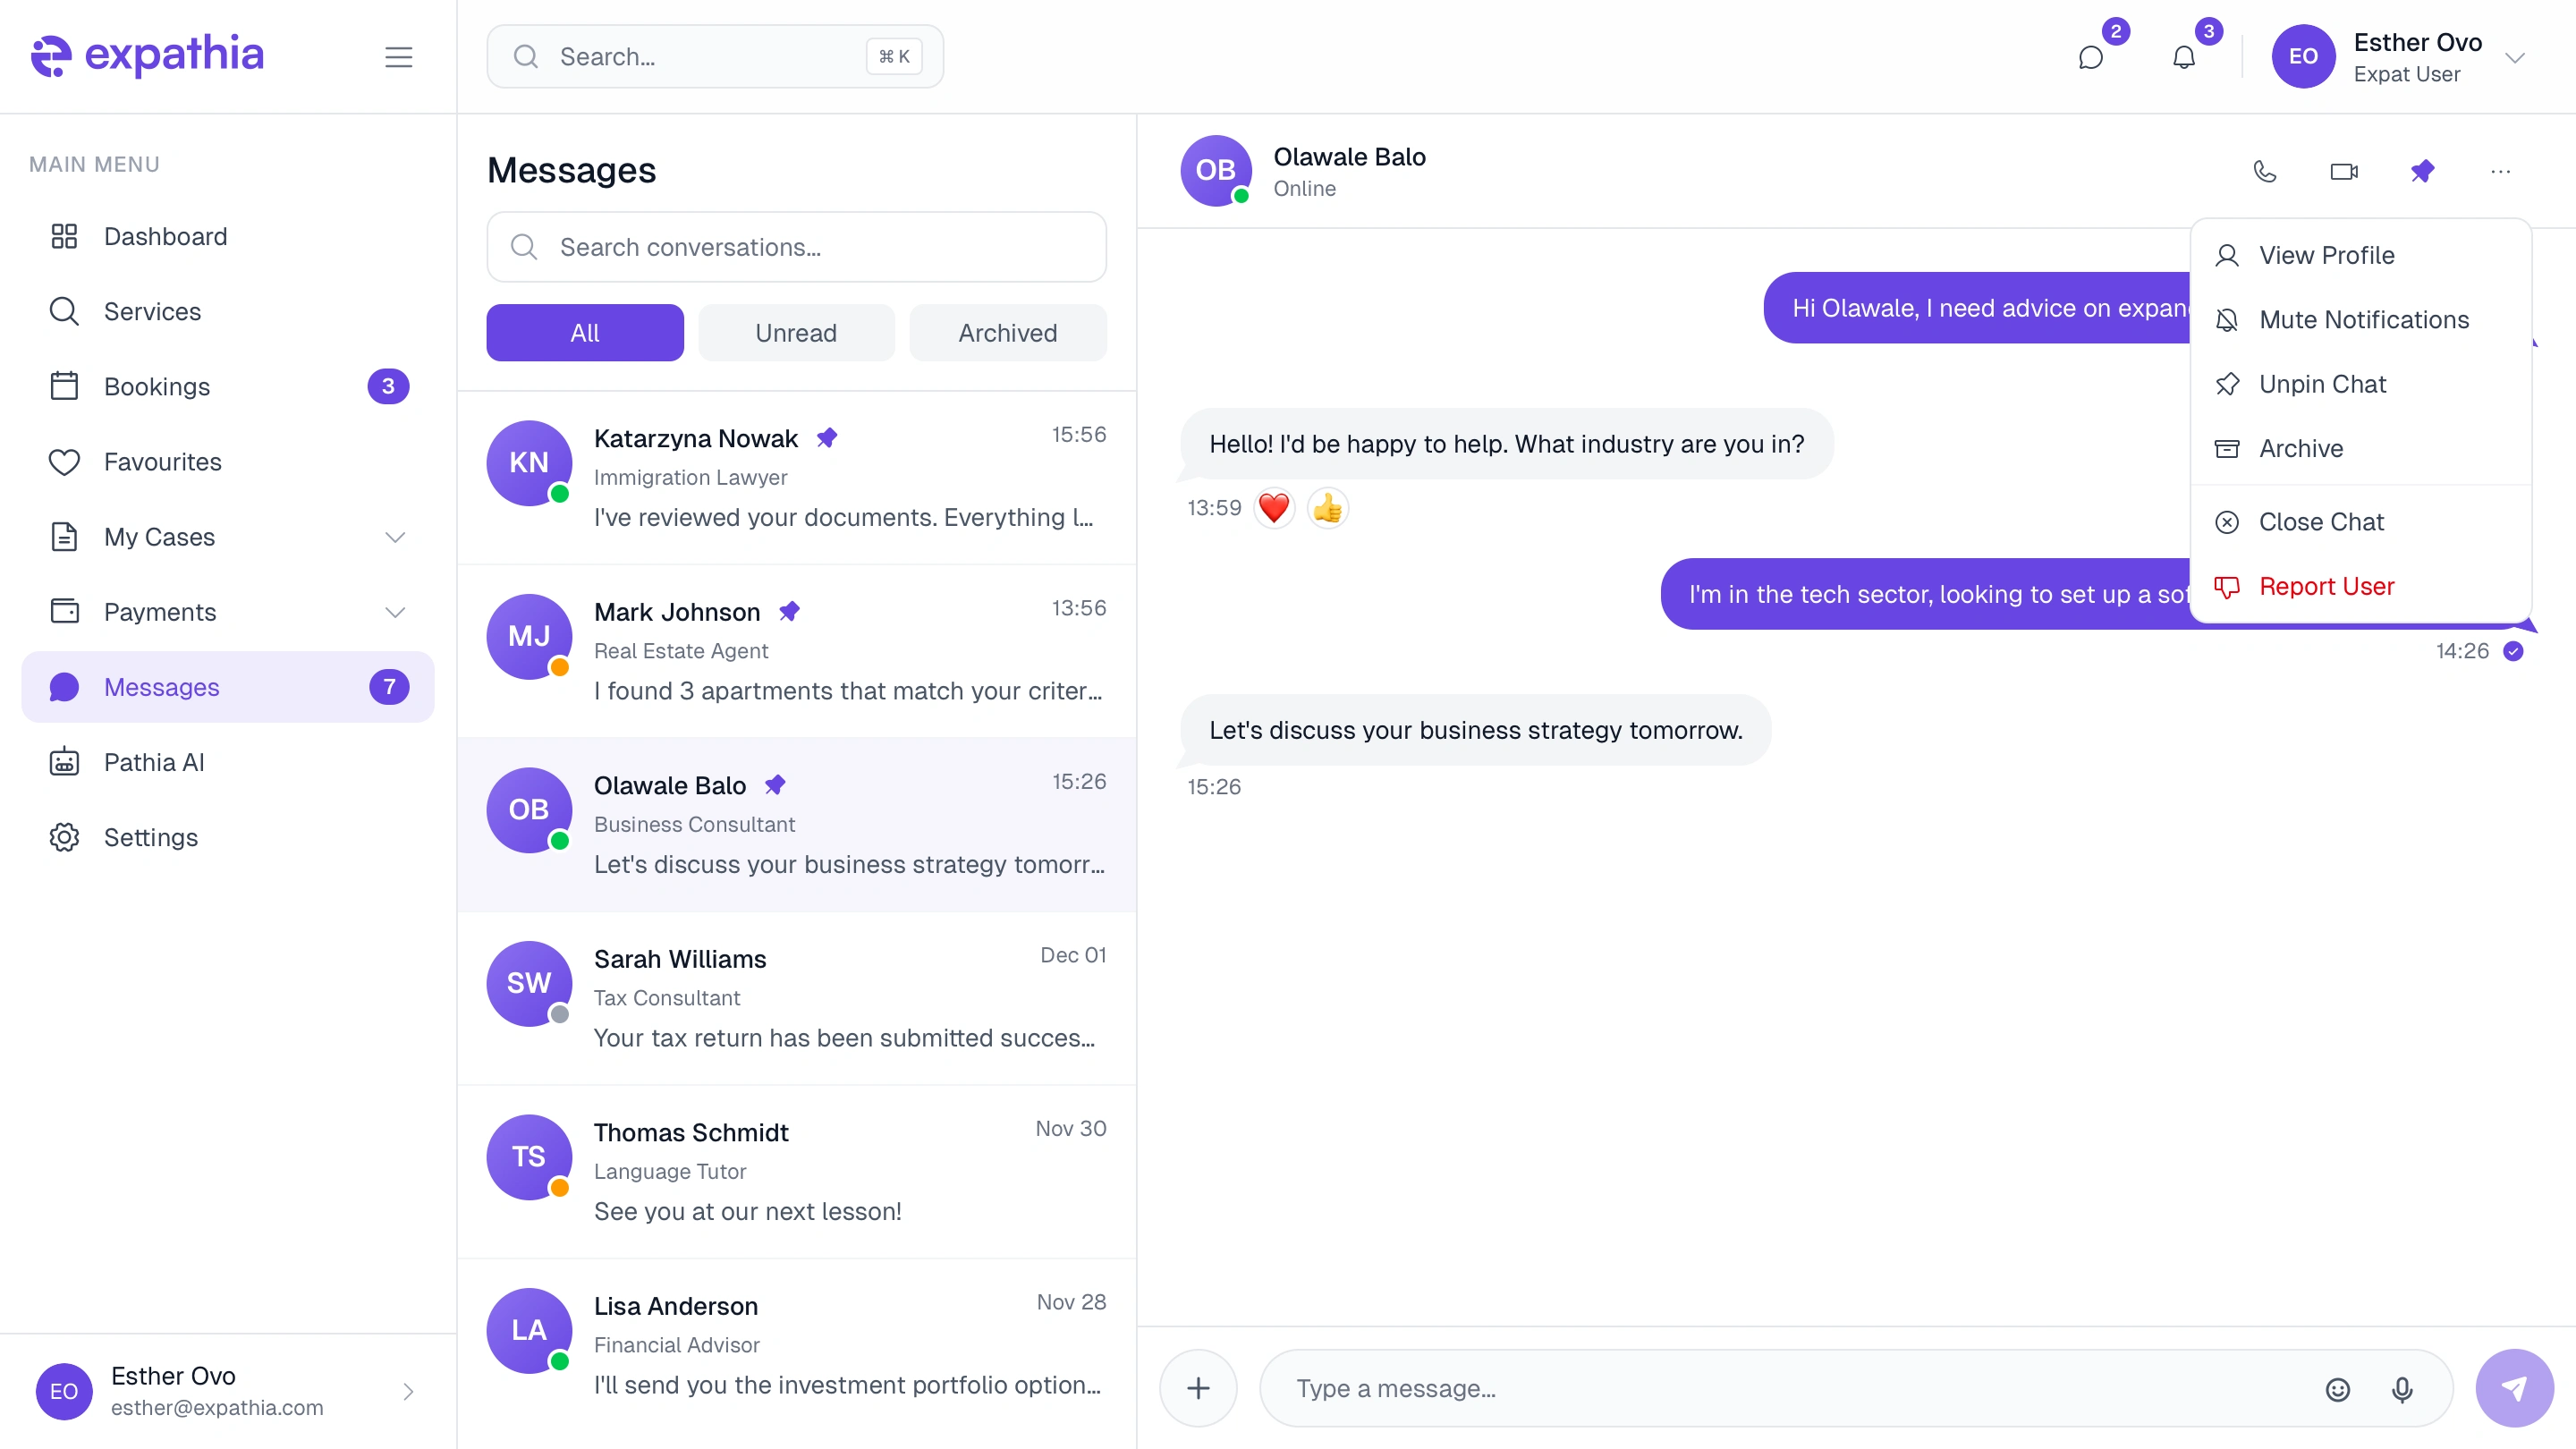Choose Unpin Chat in the context menu
The width and height of the screenshot is (2576, 1449).
(2321, 384)
